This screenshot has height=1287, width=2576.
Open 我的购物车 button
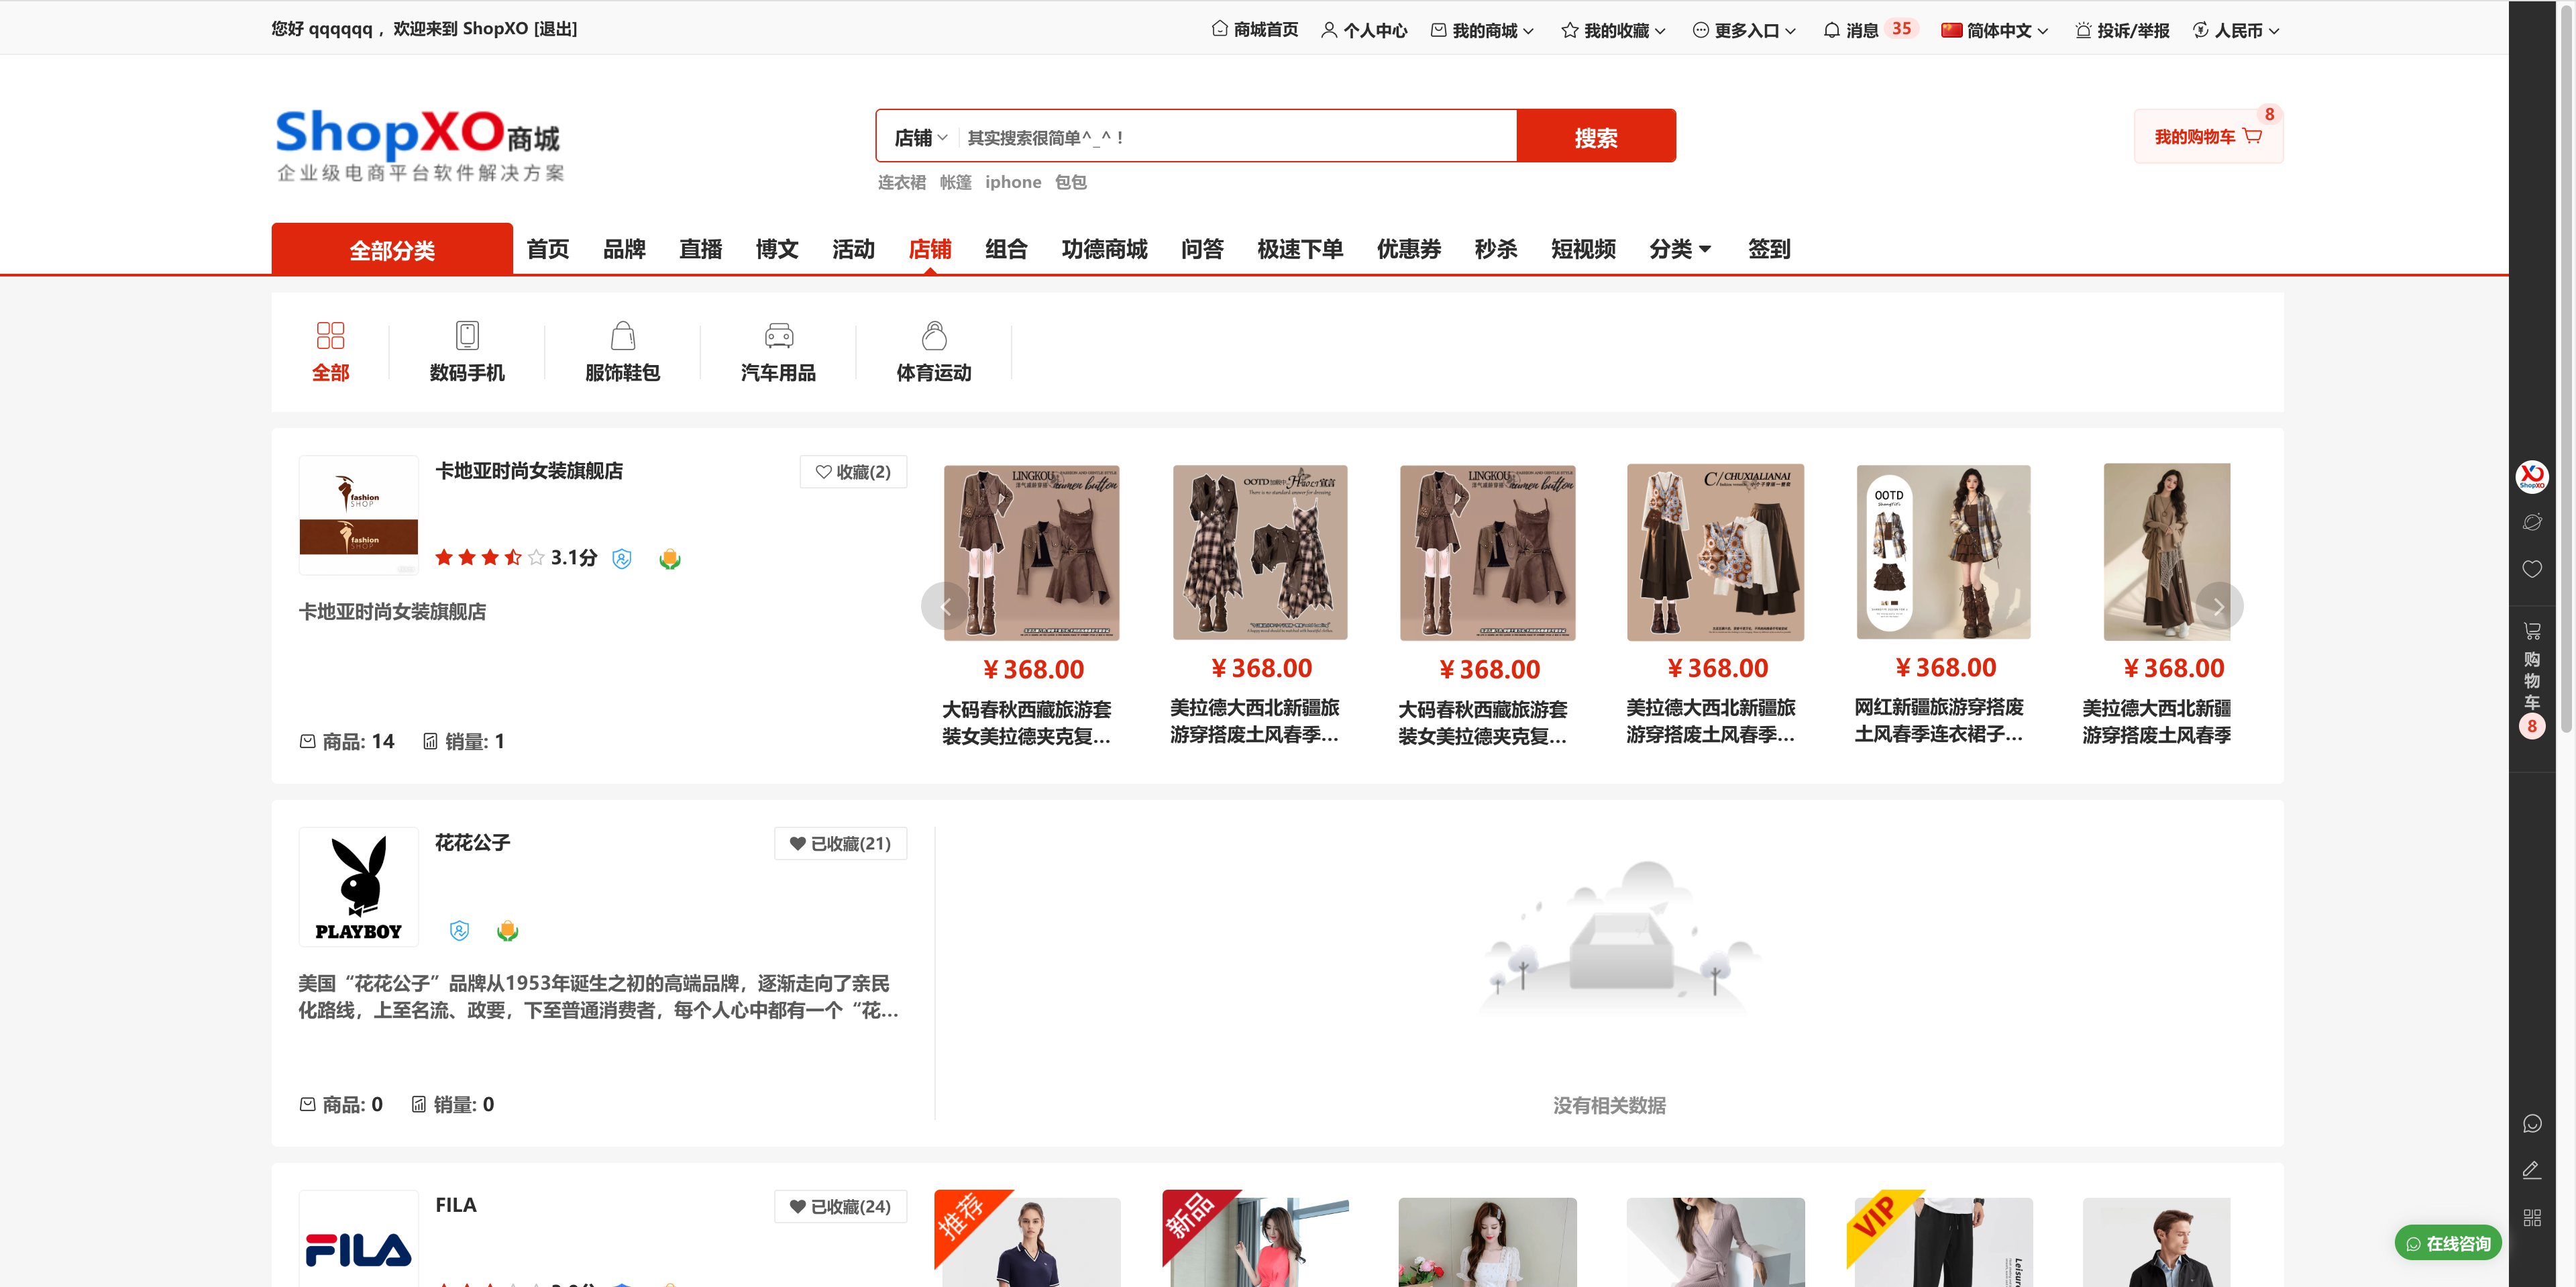[x=2208, y=136]
